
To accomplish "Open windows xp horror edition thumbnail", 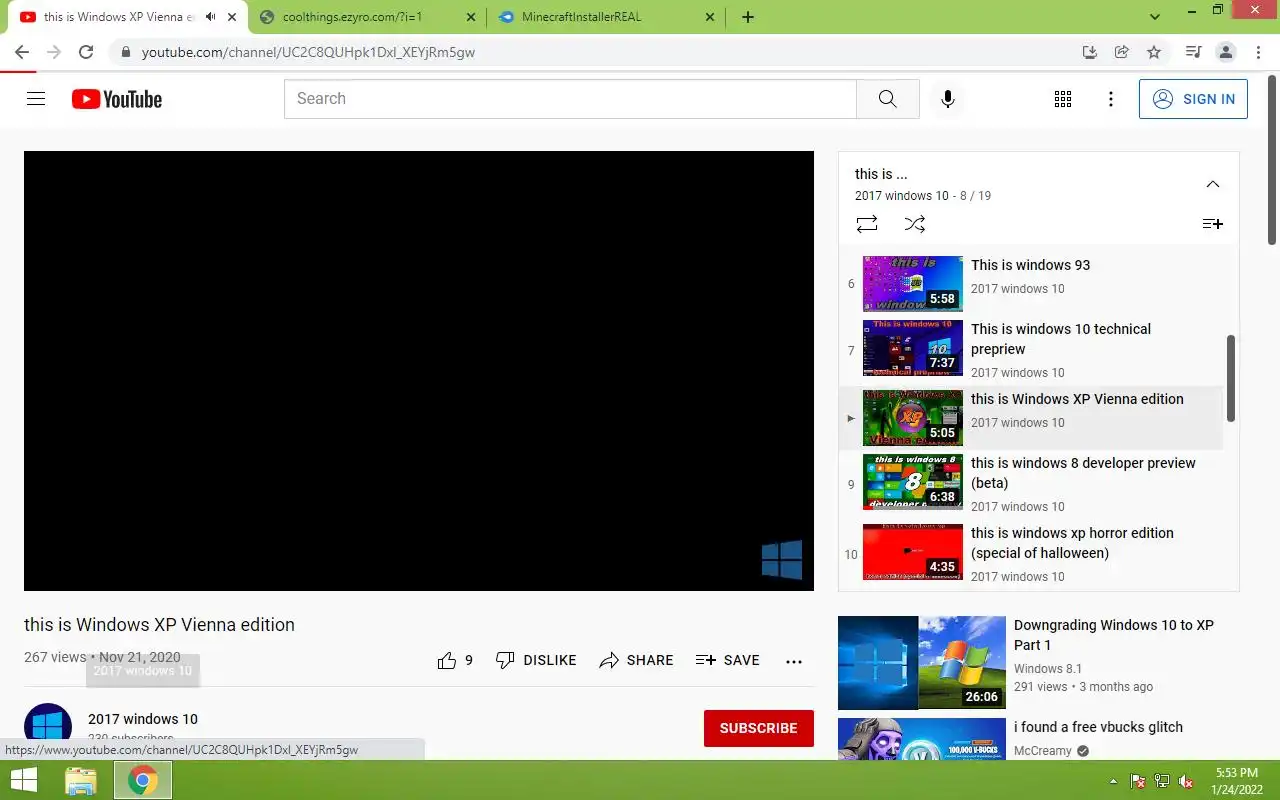I will (913, 552).
